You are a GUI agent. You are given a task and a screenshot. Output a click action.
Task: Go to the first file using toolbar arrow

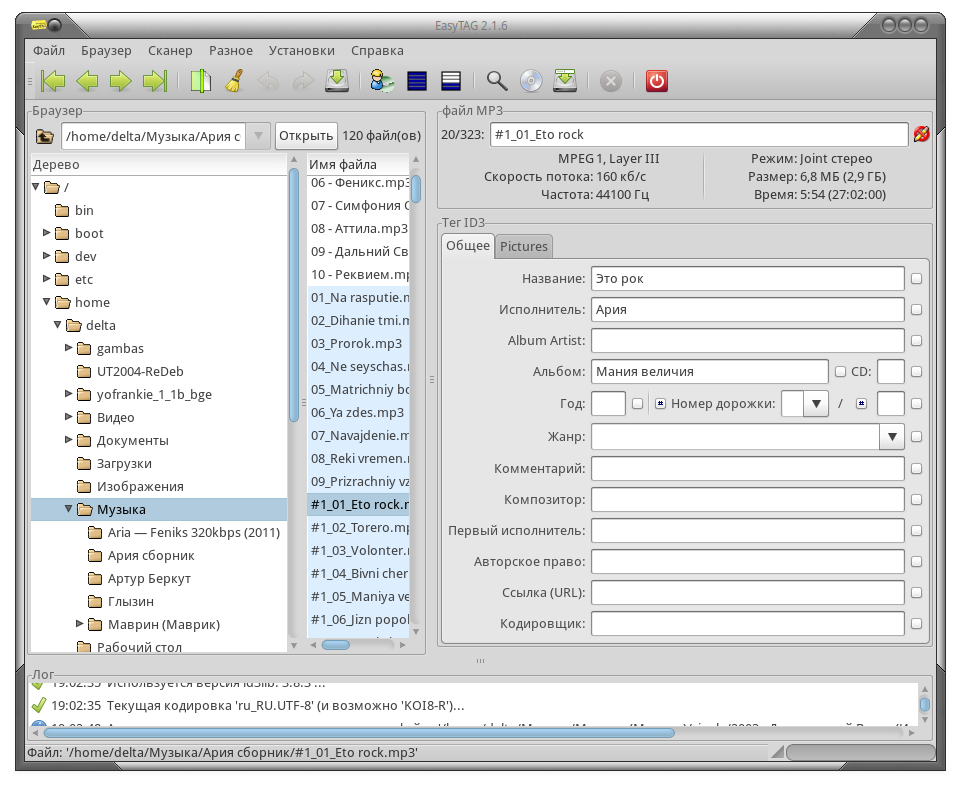[53, 82]
